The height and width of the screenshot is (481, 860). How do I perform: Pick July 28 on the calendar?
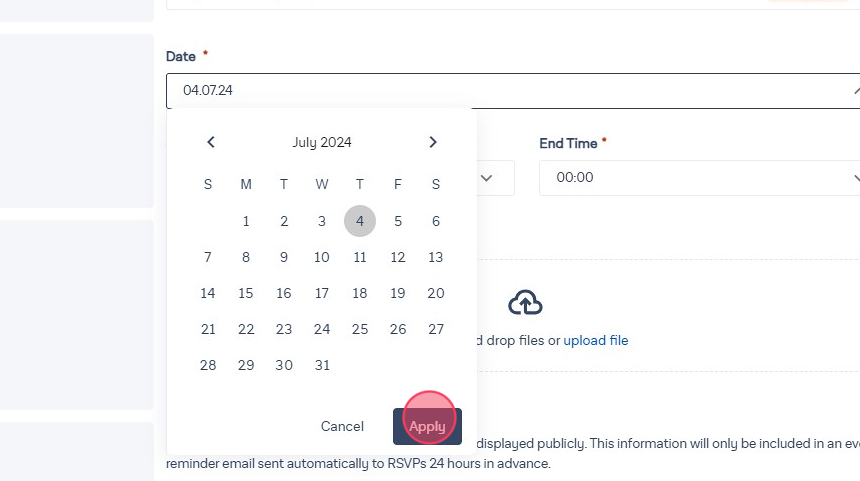pyautogui.click(x=208, y=365)
